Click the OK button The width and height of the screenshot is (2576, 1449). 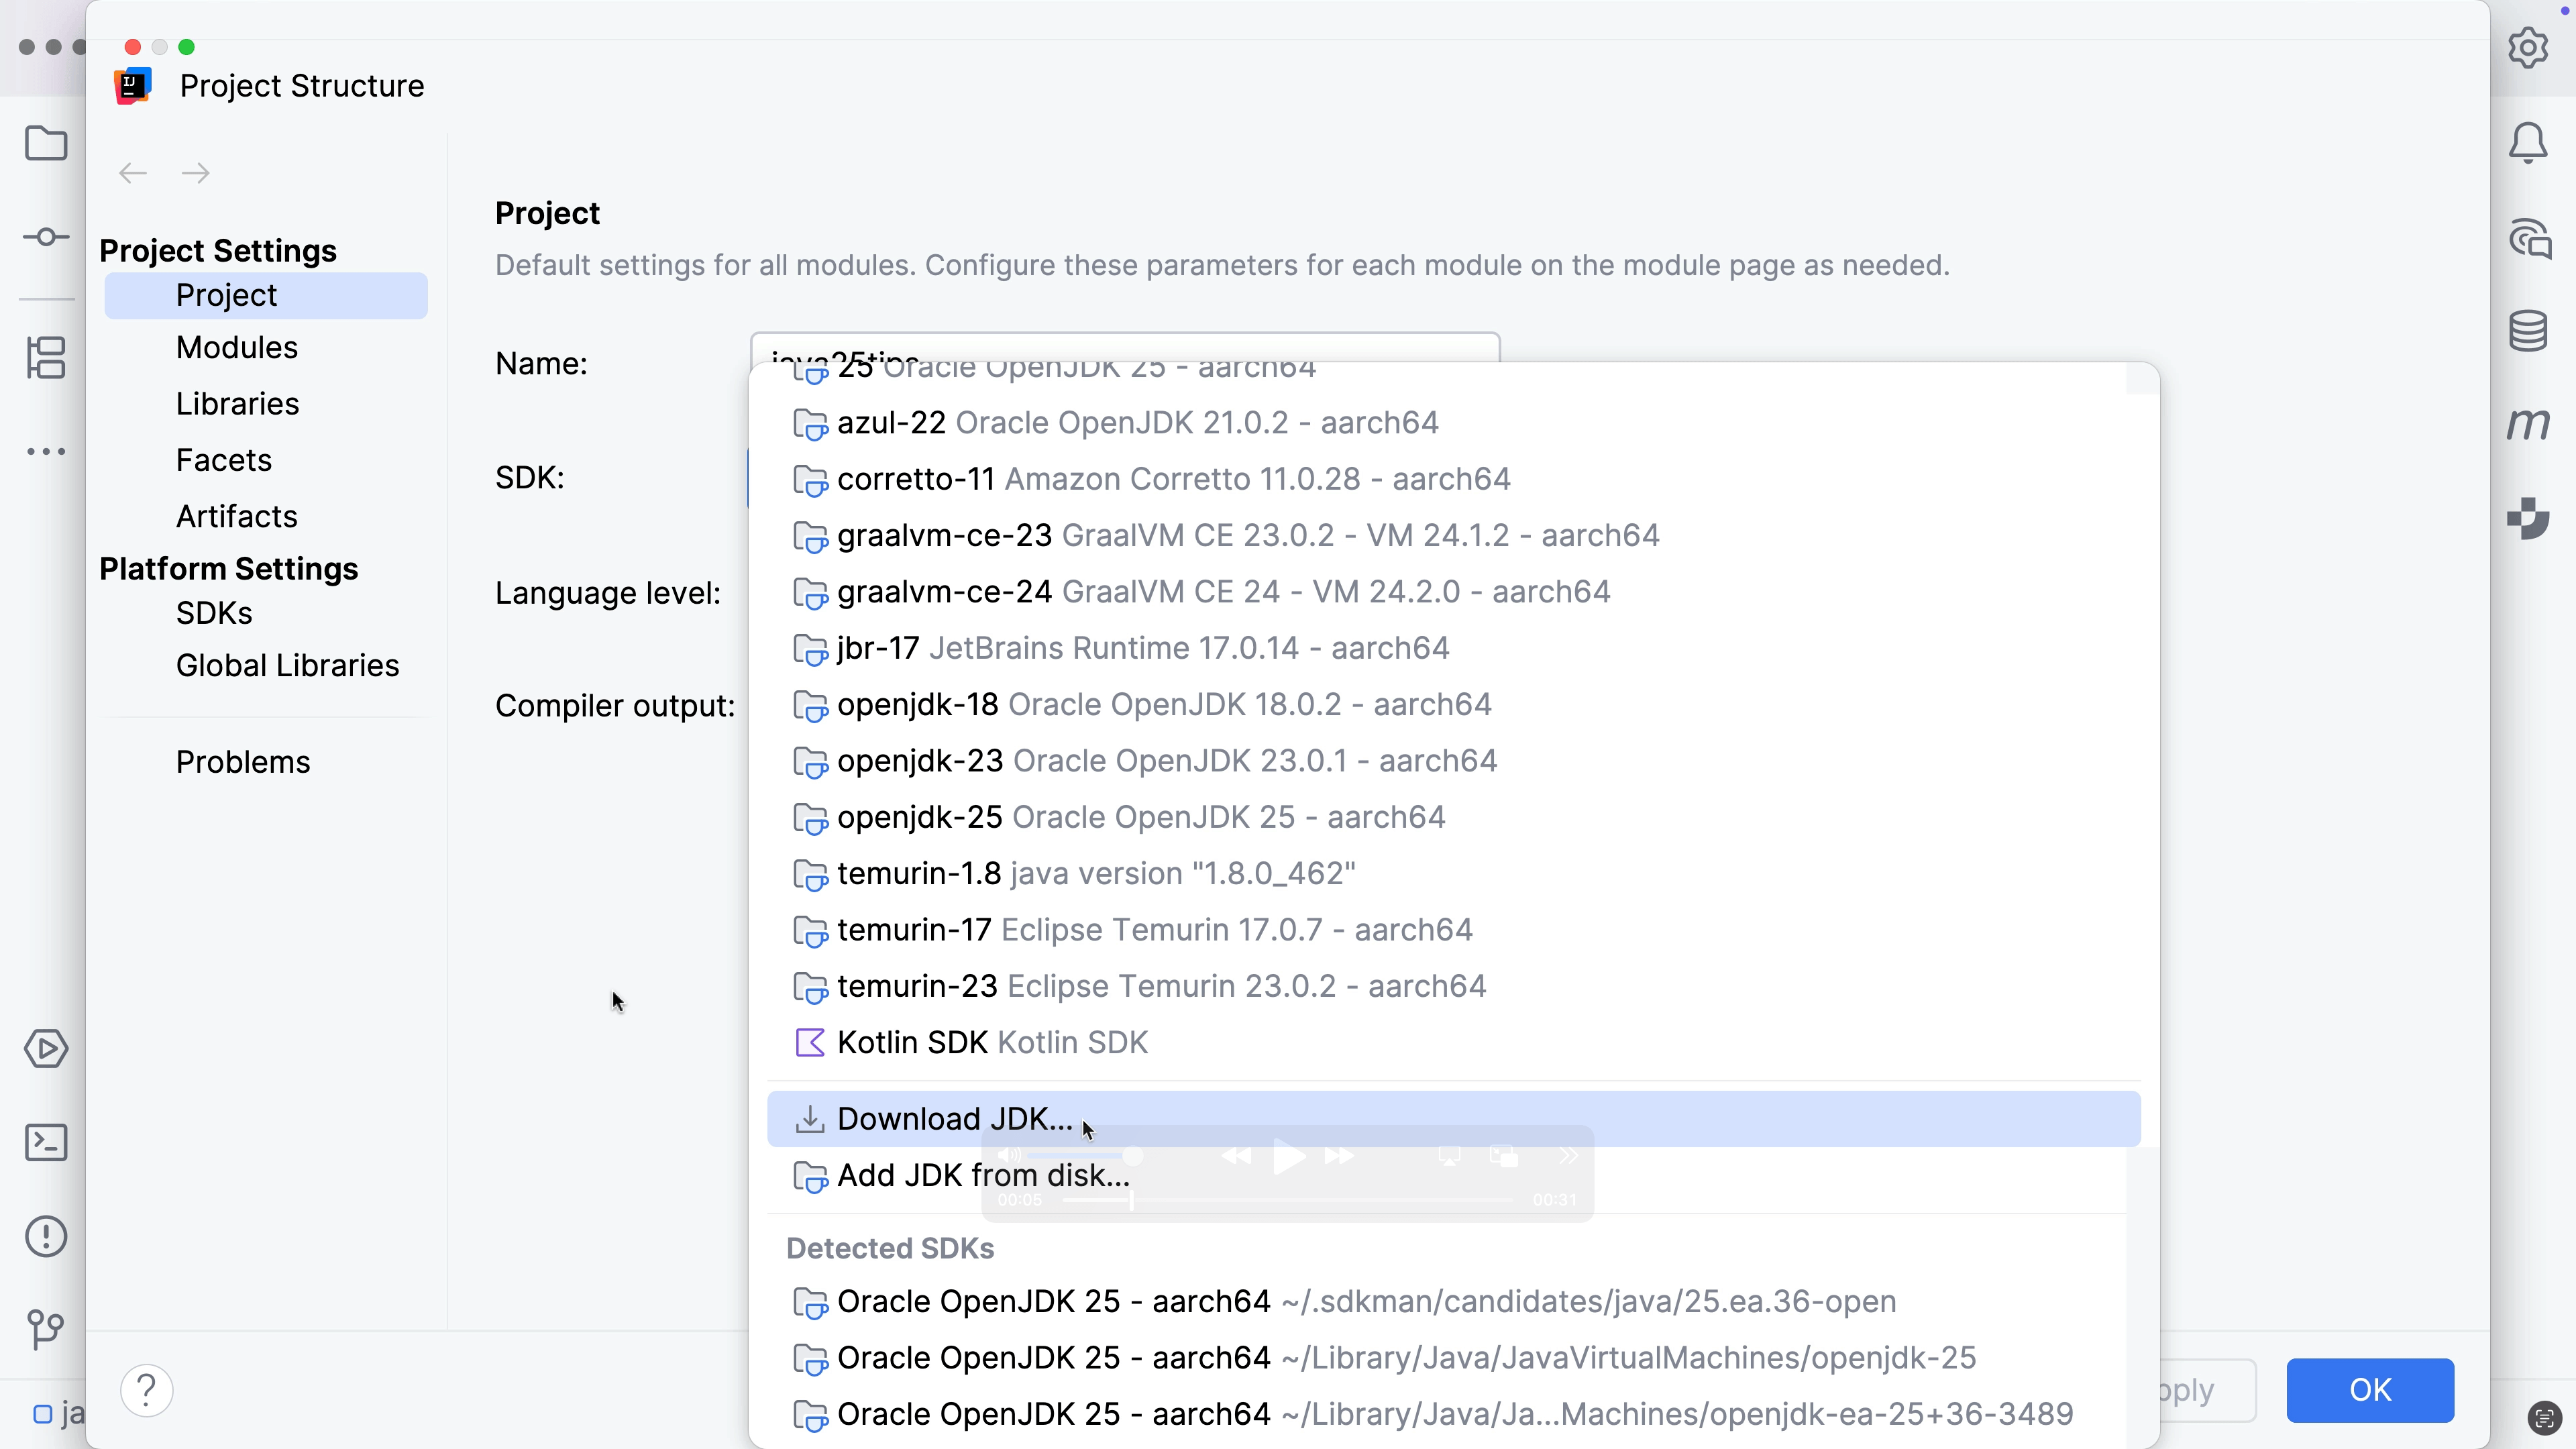tap(2371, 1389)
